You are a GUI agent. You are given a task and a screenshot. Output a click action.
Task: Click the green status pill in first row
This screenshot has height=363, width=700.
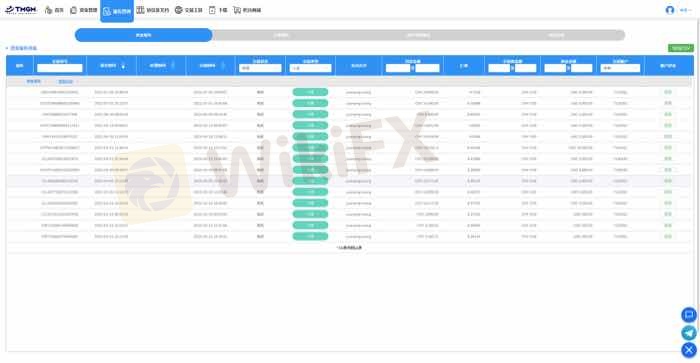310,92
